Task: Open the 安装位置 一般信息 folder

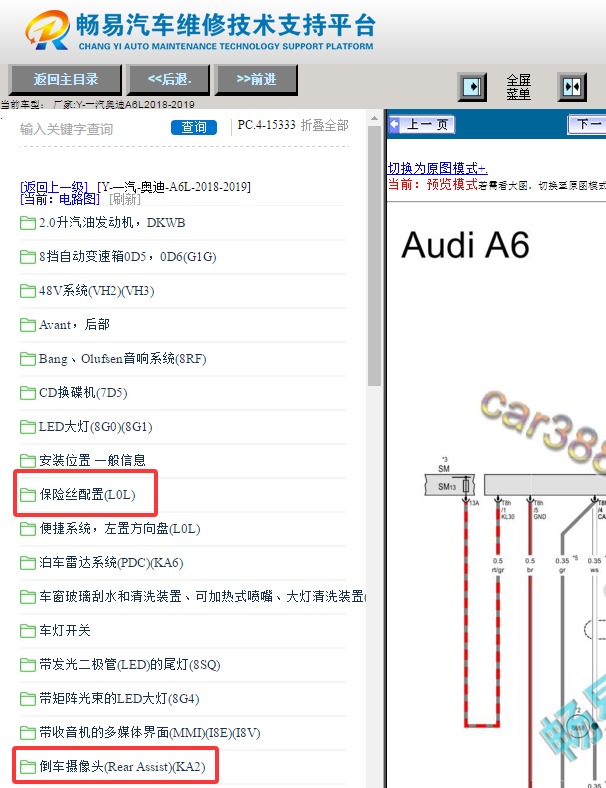Action: tap(92, 460)
